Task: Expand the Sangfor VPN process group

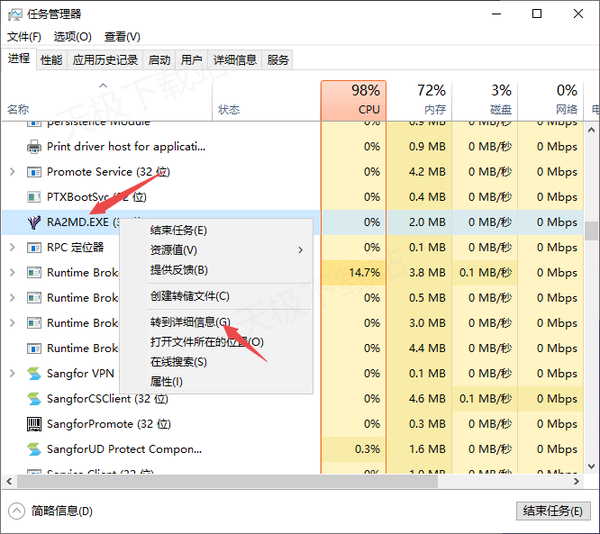Action: click(12, 374)
